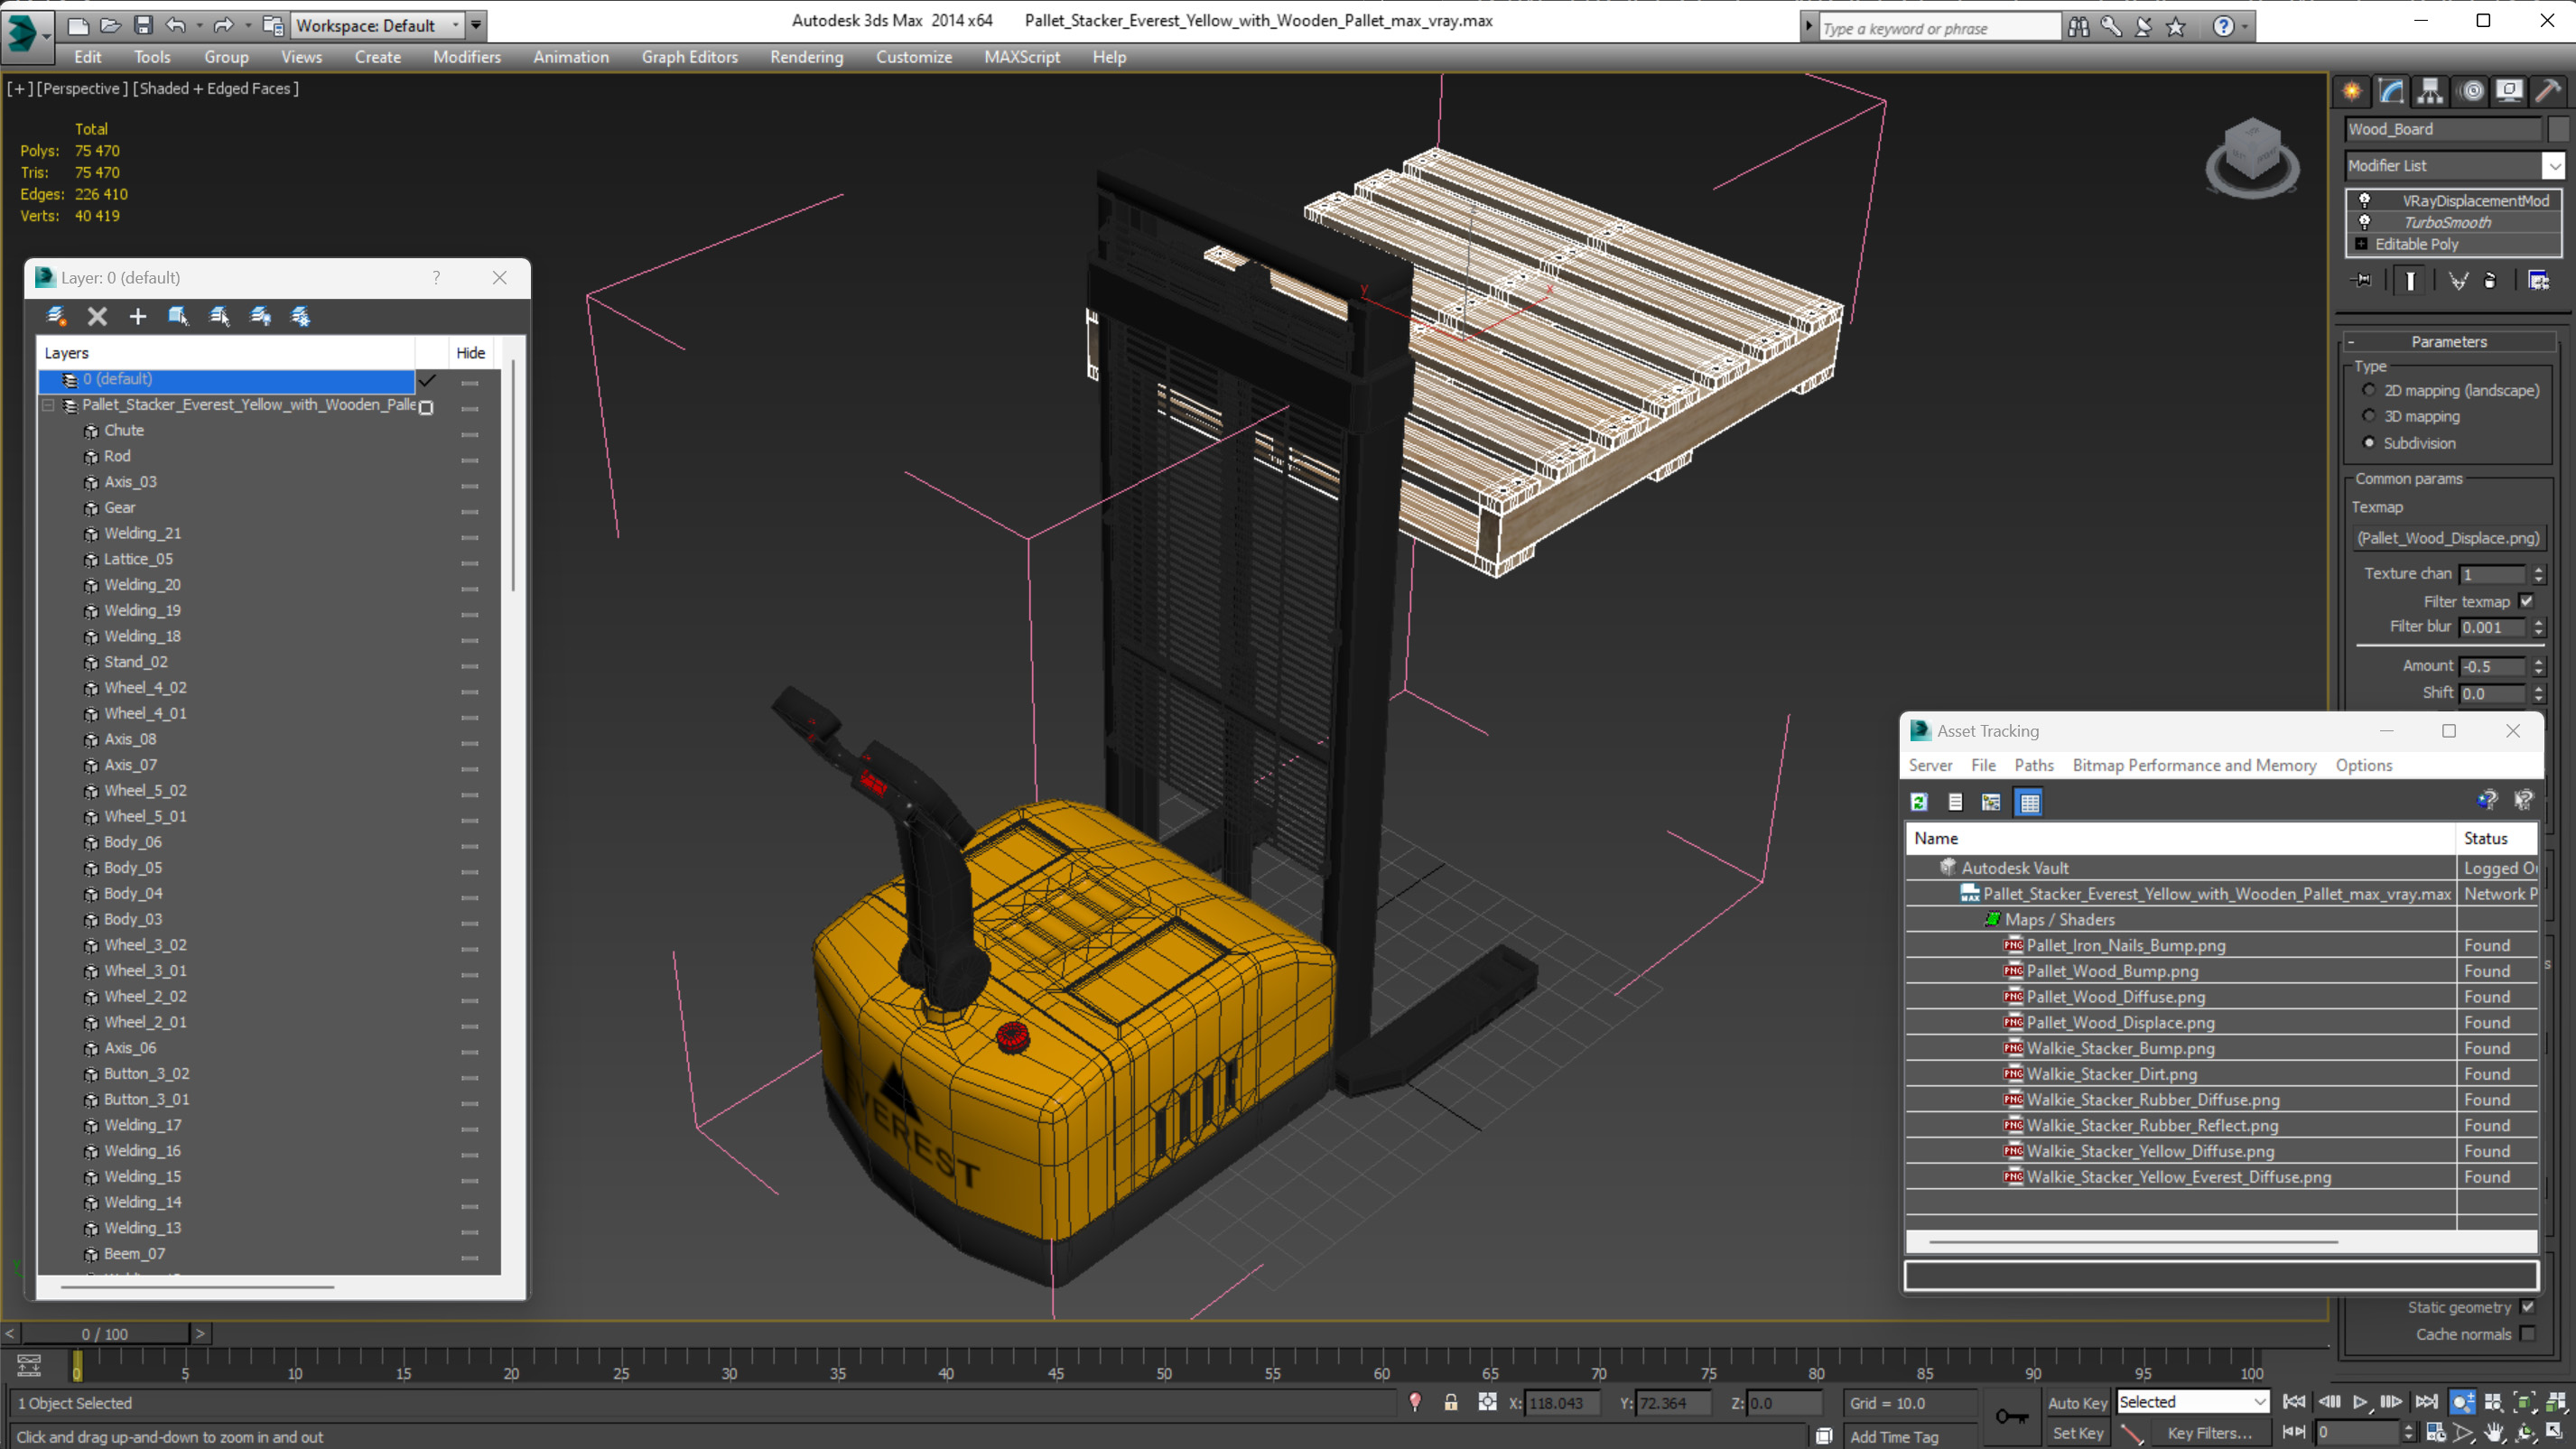
Task: Open the Create command panel tab
Action: click(2352, 92)
